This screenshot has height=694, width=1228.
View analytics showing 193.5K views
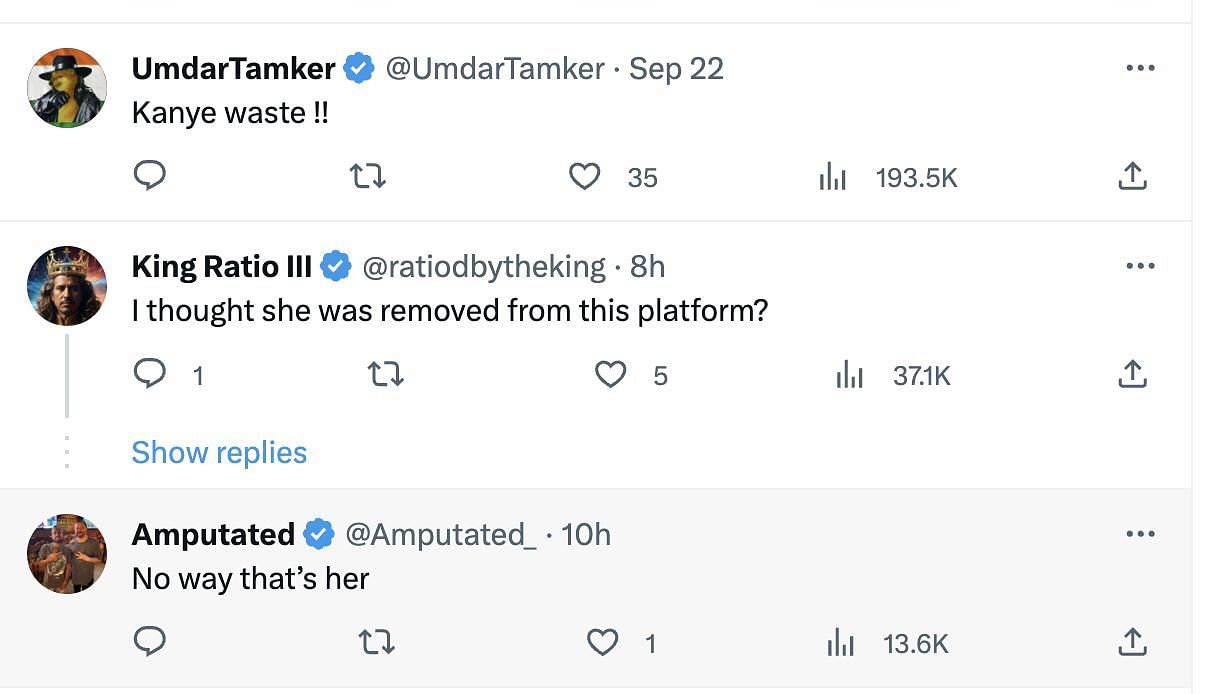(888, 178)
